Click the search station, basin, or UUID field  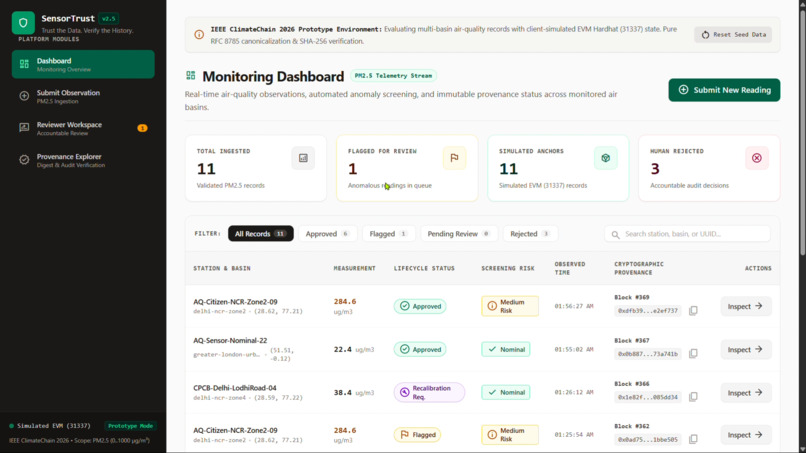tap(687, 234)
